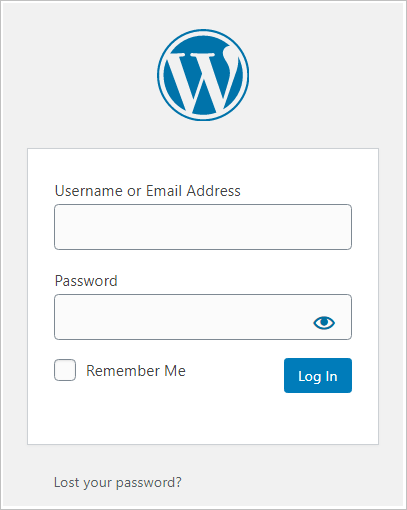Image resolution: width=407 pixels, height=510 pixels.
Task: Select the circular WordPress emblem at top
Action: tap(203, 75)
